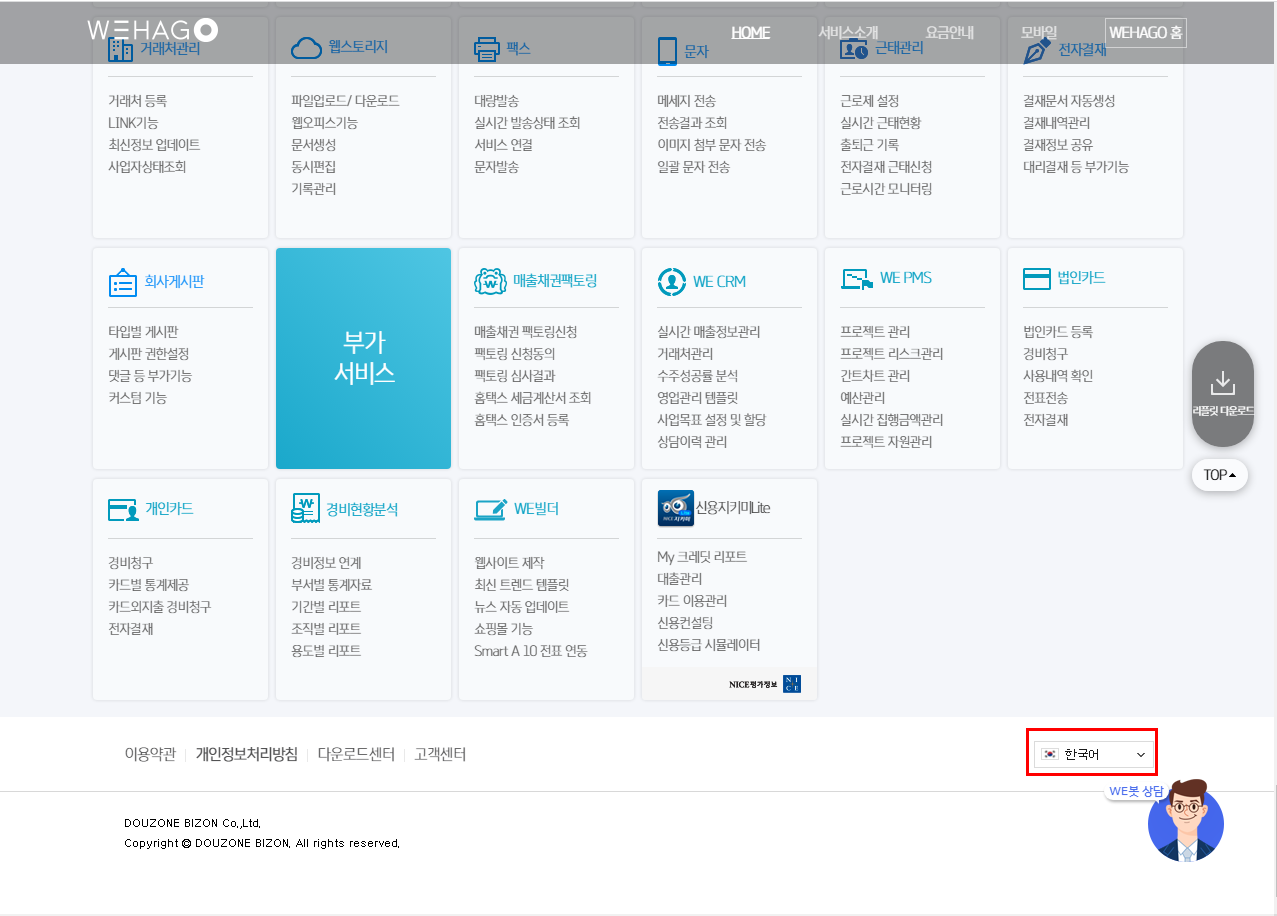Click the 회사게시판 bulletin board icon
The height and width of the screenshot is (916, 1277).
122,283
